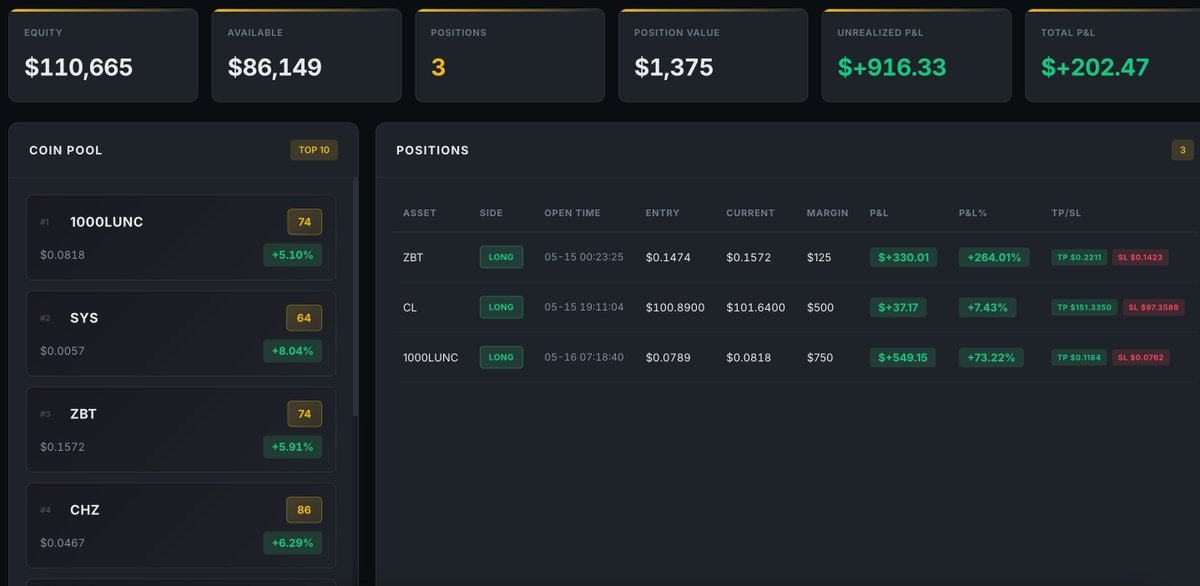1200x586 pixels.
Task: Click the P&L badge $+330.01
Action: click(903, 257)
